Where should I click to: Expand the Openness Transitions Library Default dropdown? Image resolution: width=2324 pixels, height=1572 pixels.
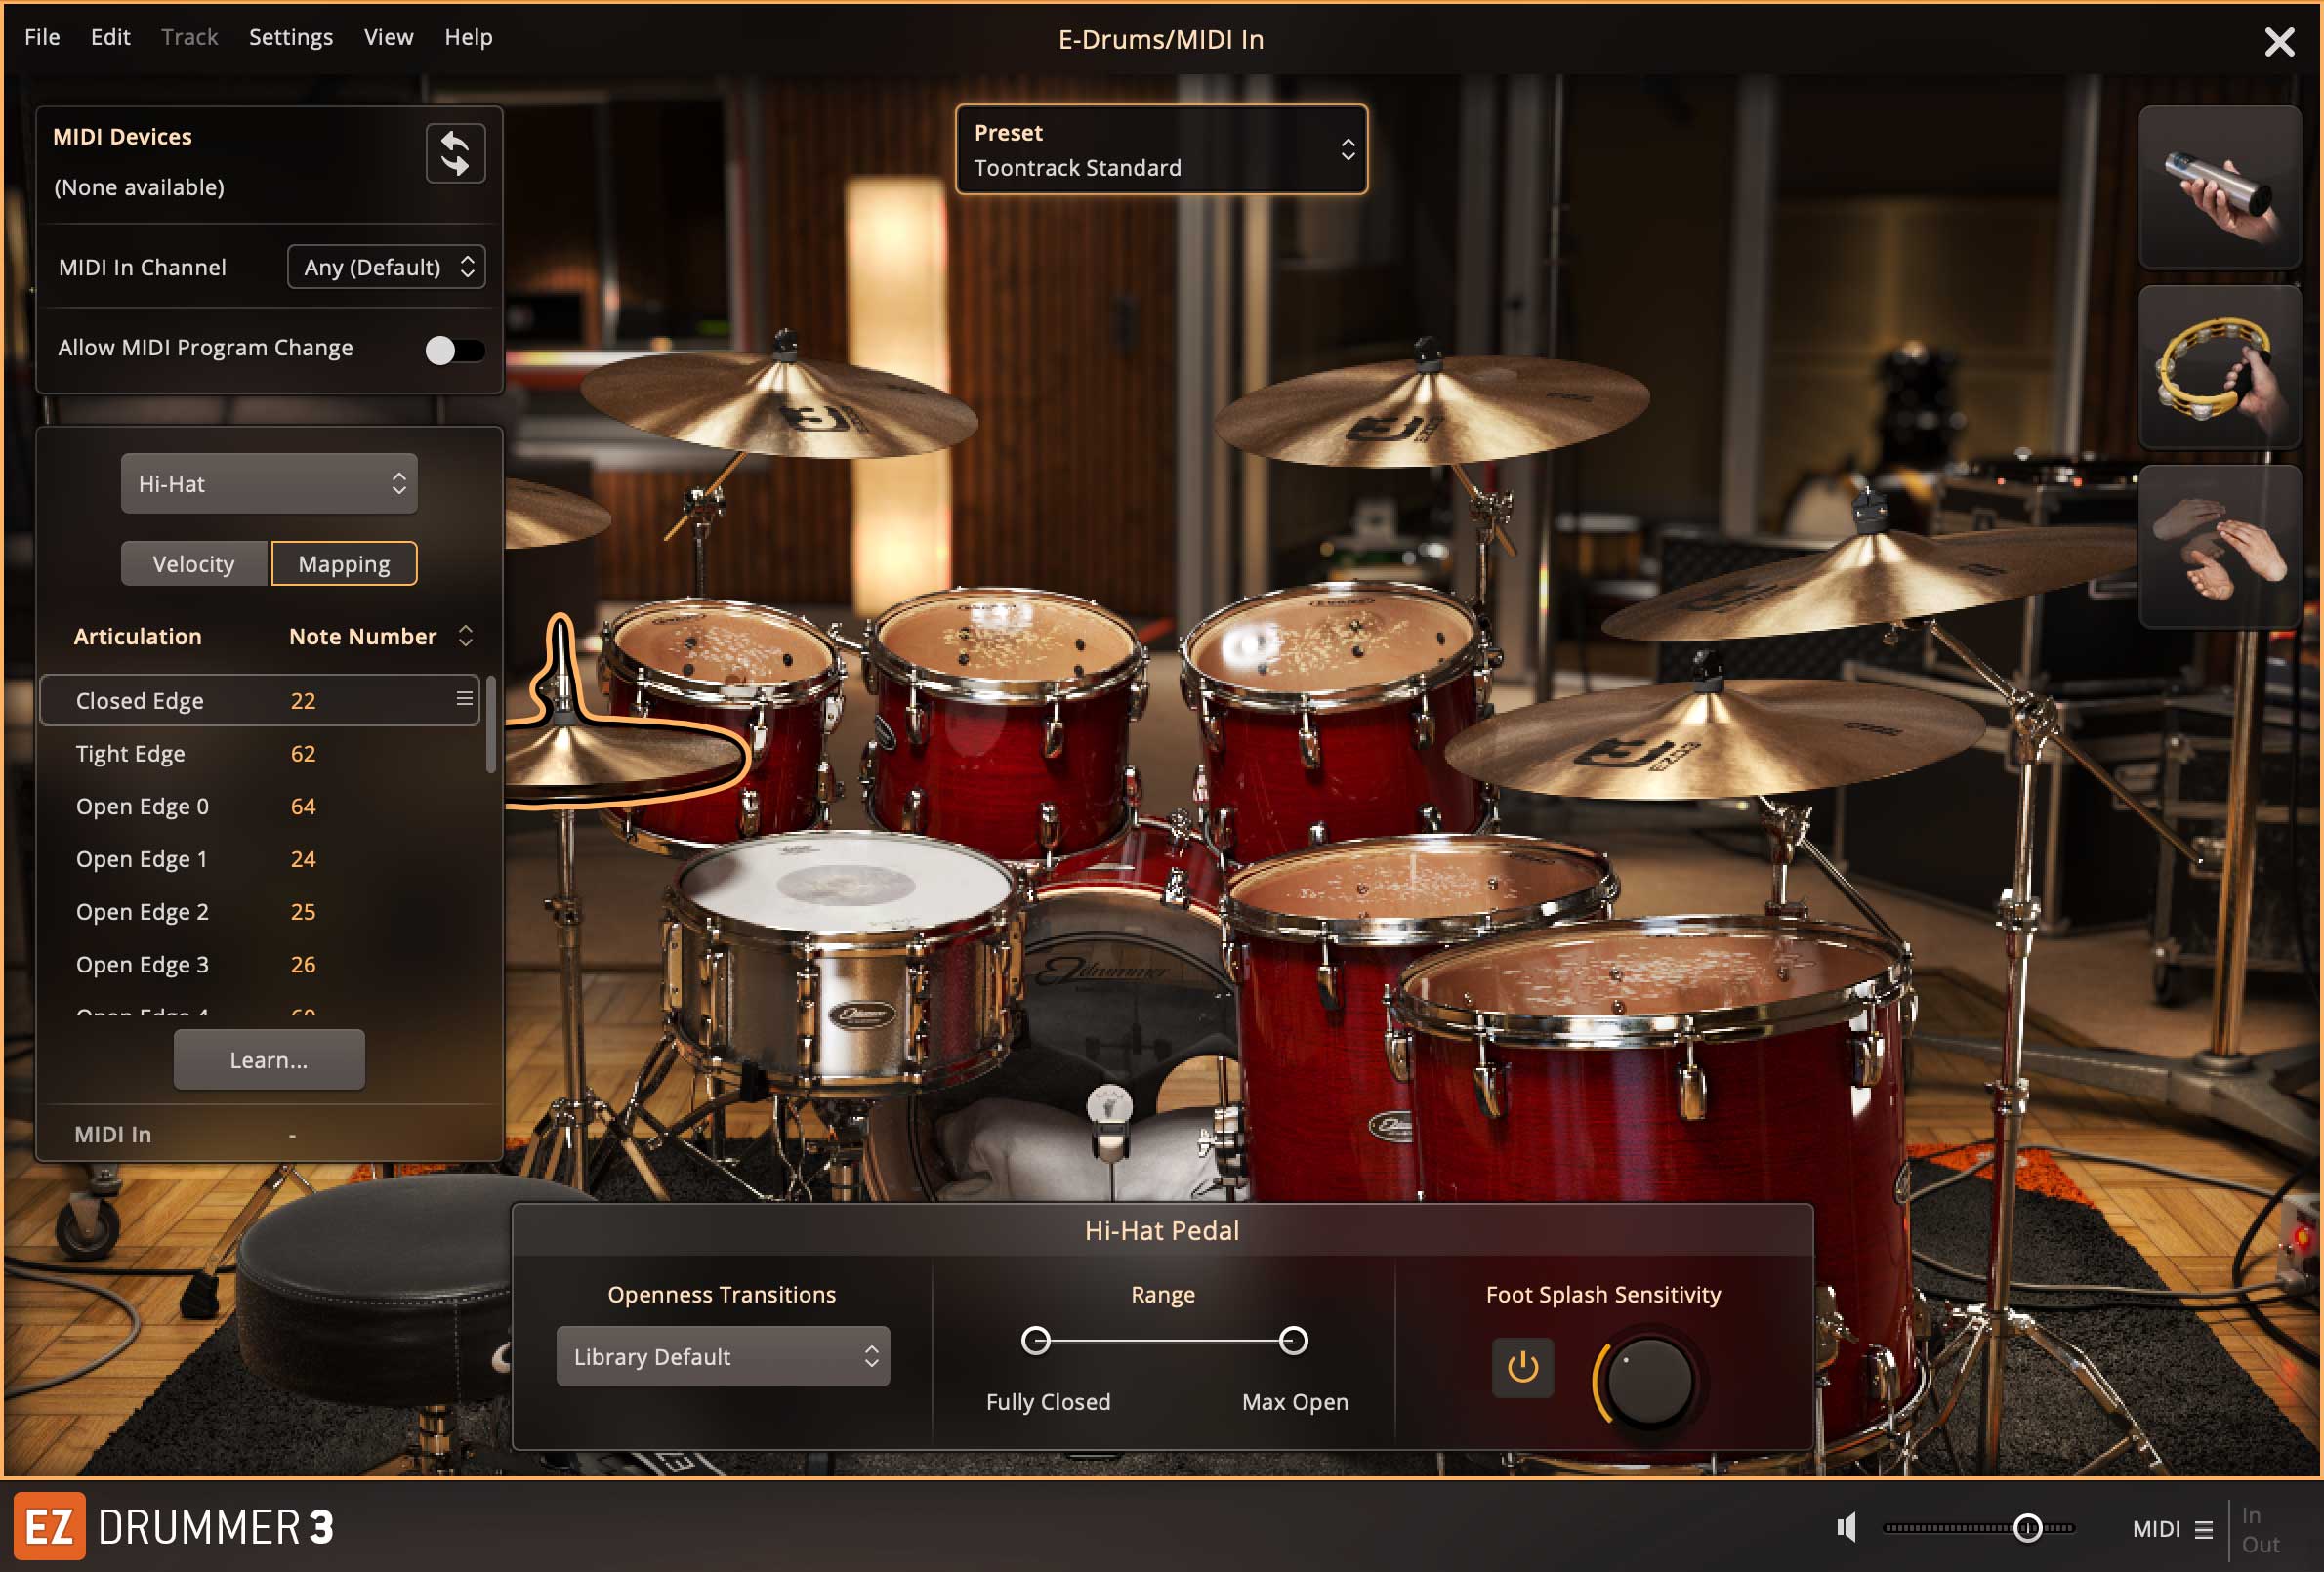(x=722, y=1357)
